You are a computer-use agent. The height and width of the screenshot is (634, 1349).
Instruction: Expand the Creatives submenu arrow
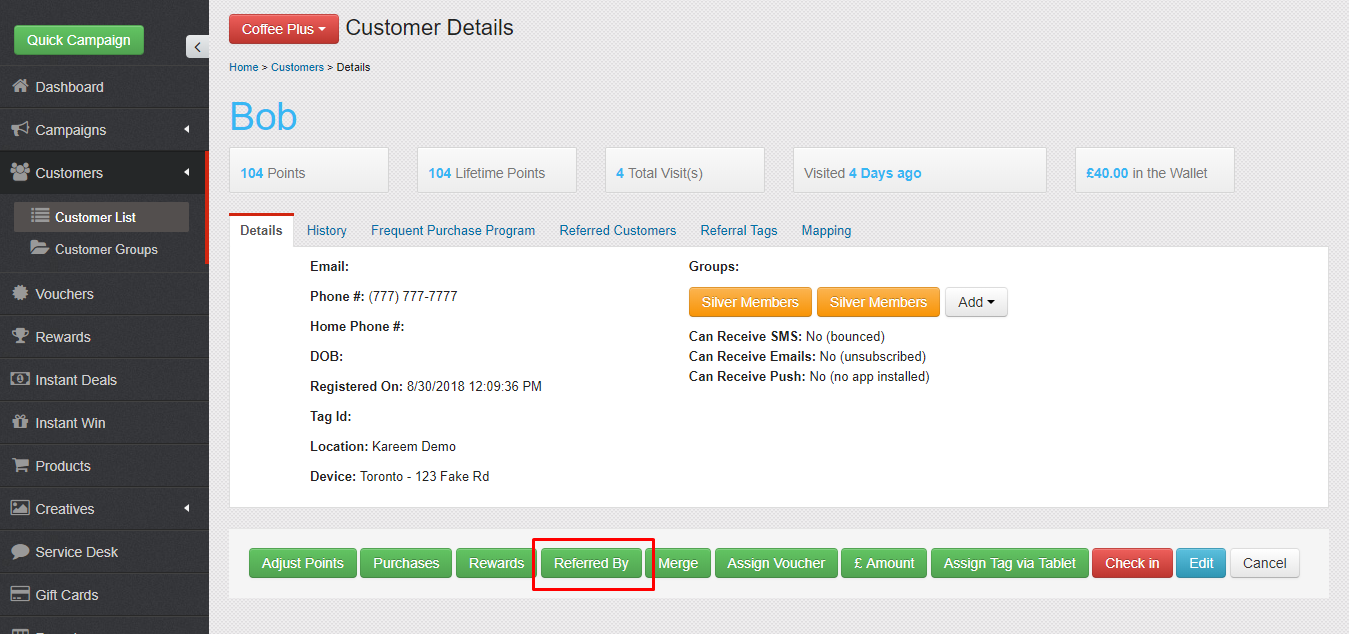[187, 509]
